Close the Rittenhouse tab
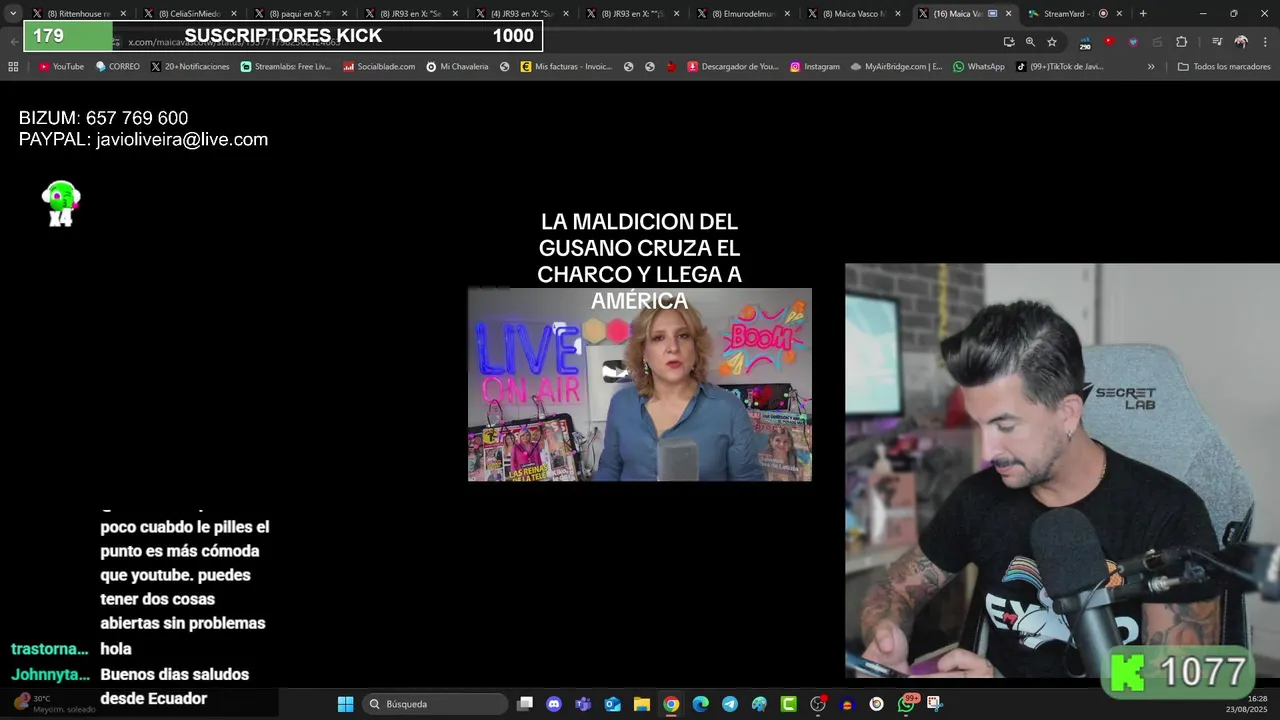This screenshot has width=1280, height=720. click(123, 13)
